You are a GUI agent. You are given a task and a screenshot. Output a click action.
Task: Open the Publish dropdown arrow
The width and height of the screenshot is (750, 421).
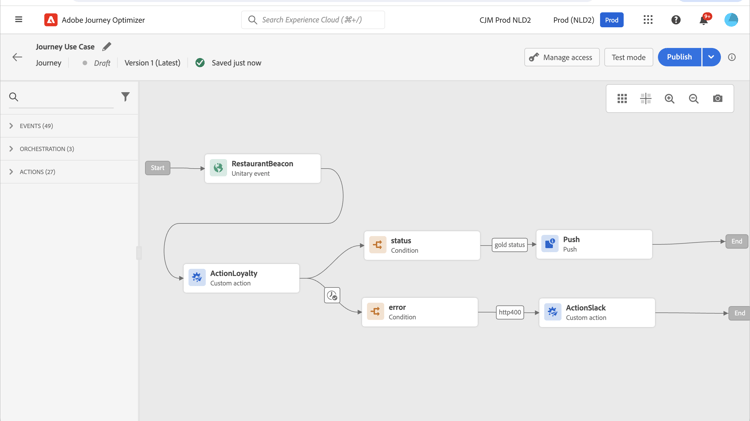pyautogui.click(x=711, y=57)
